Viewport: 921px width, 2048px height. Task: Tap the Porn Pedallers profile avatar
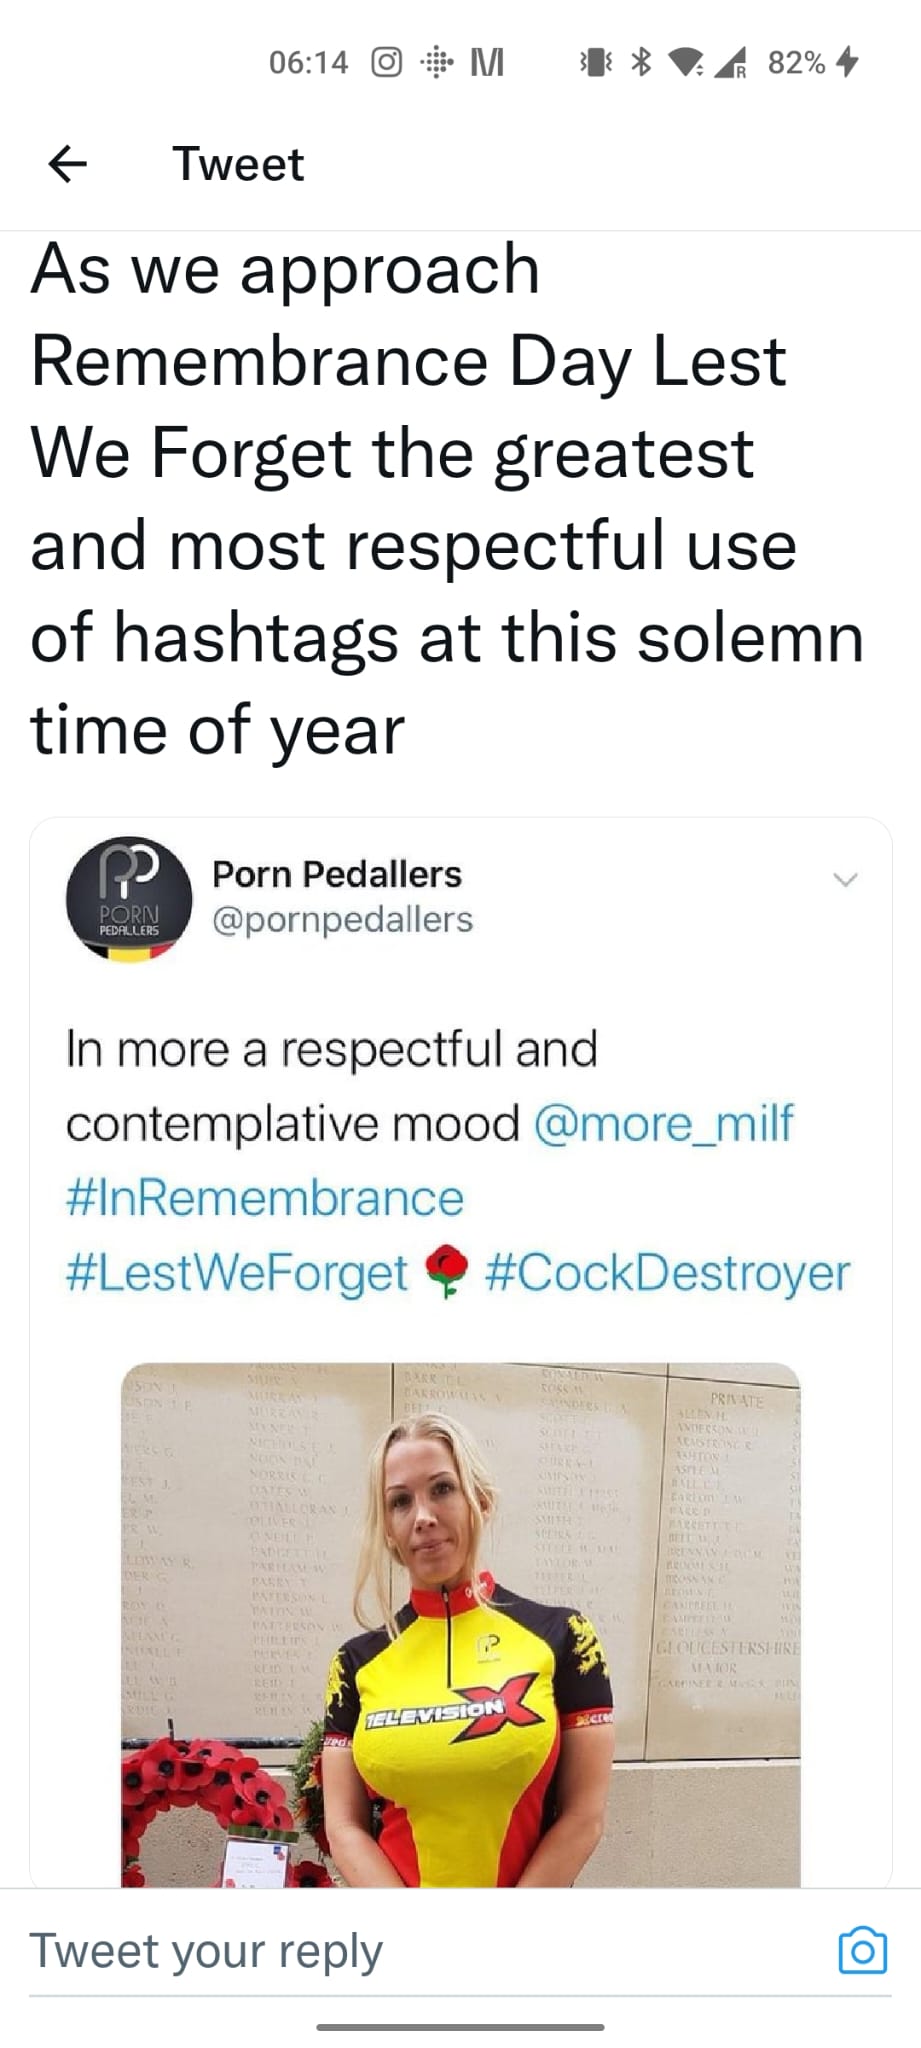coord(128,899)
